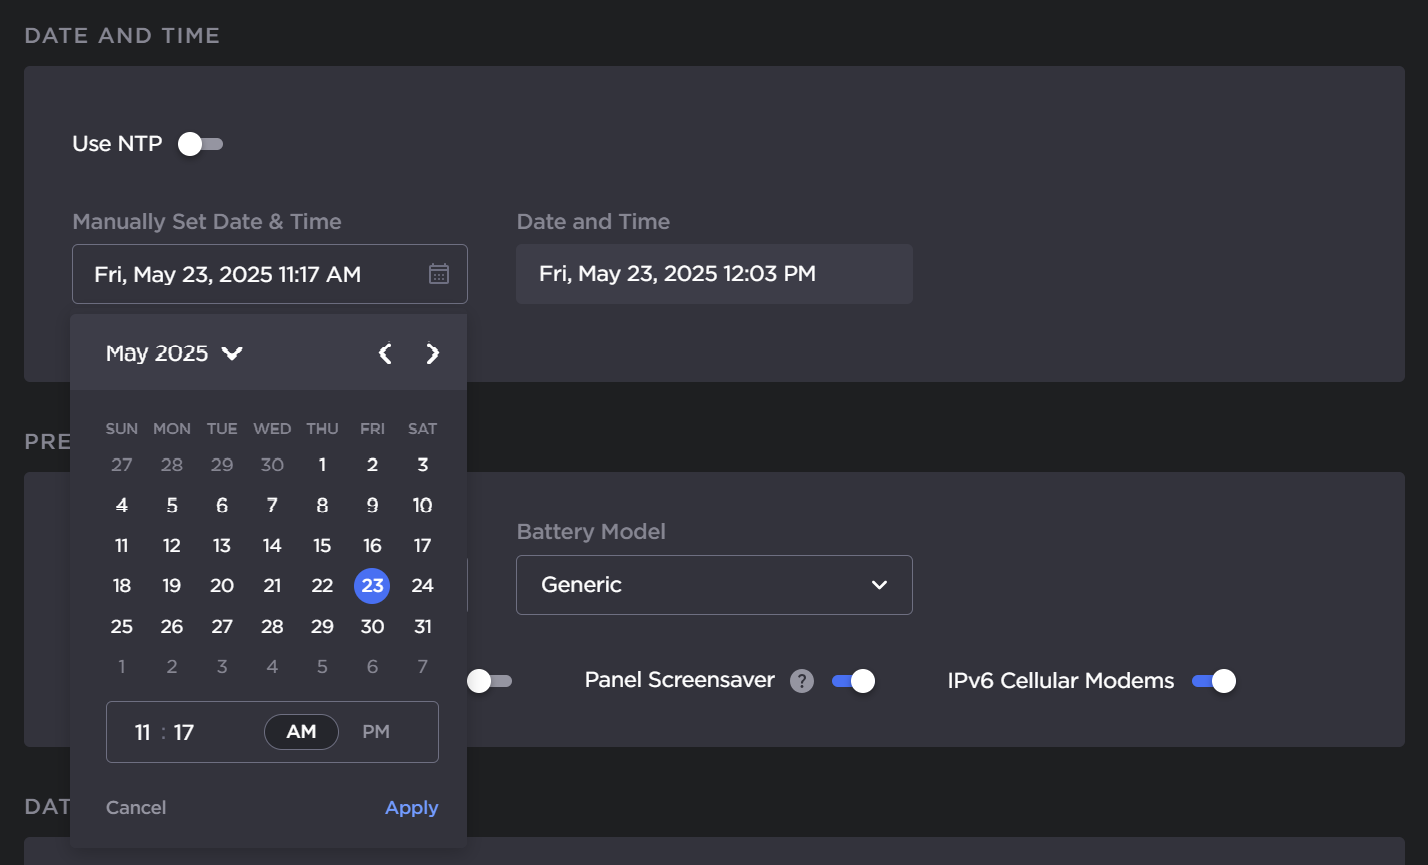This screenshot has width=1428, height=865.
Task: Turn off IPv6 Cellular Modems toggle
Action: click(x=1213, y=681)
